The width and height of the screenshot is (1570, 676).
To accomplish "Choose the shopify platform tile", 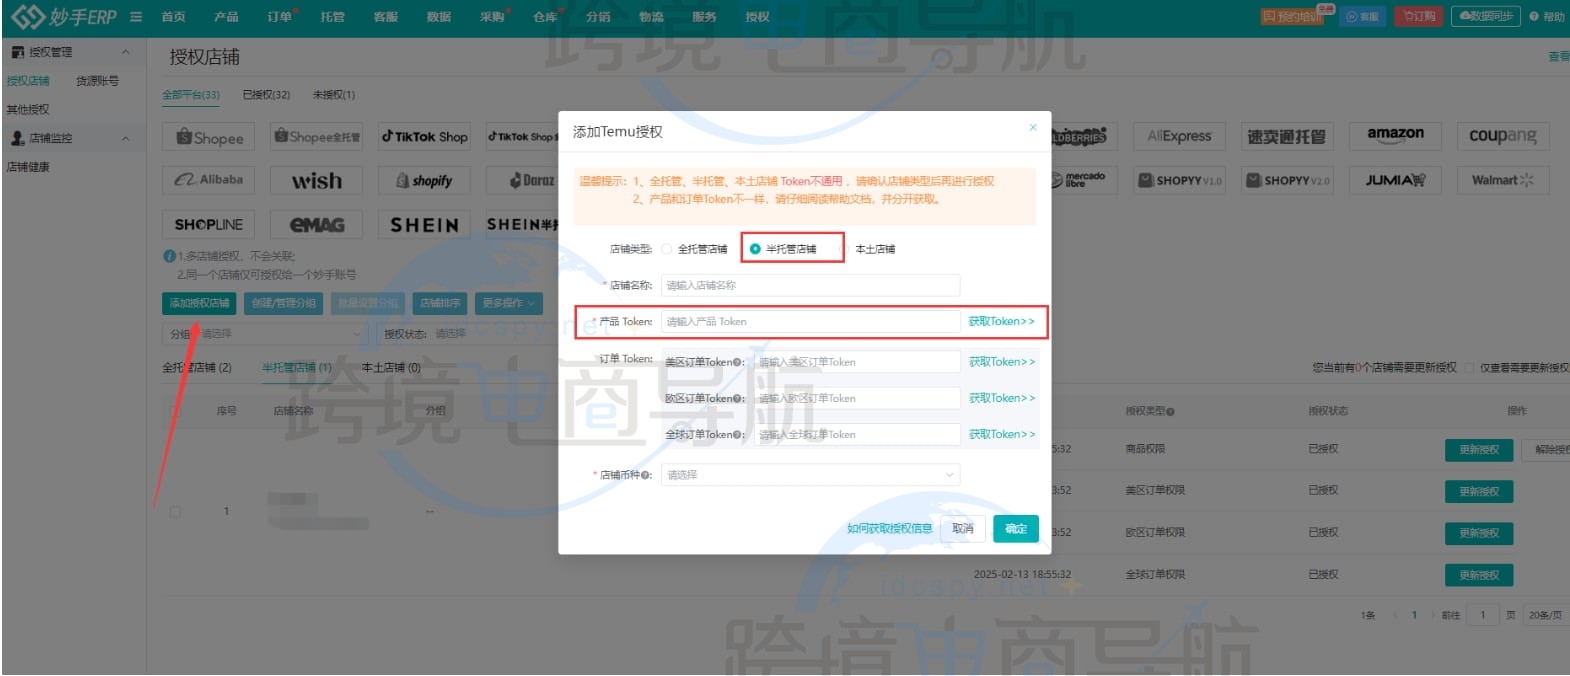I will pyautogui.click(x=425, y=180).
